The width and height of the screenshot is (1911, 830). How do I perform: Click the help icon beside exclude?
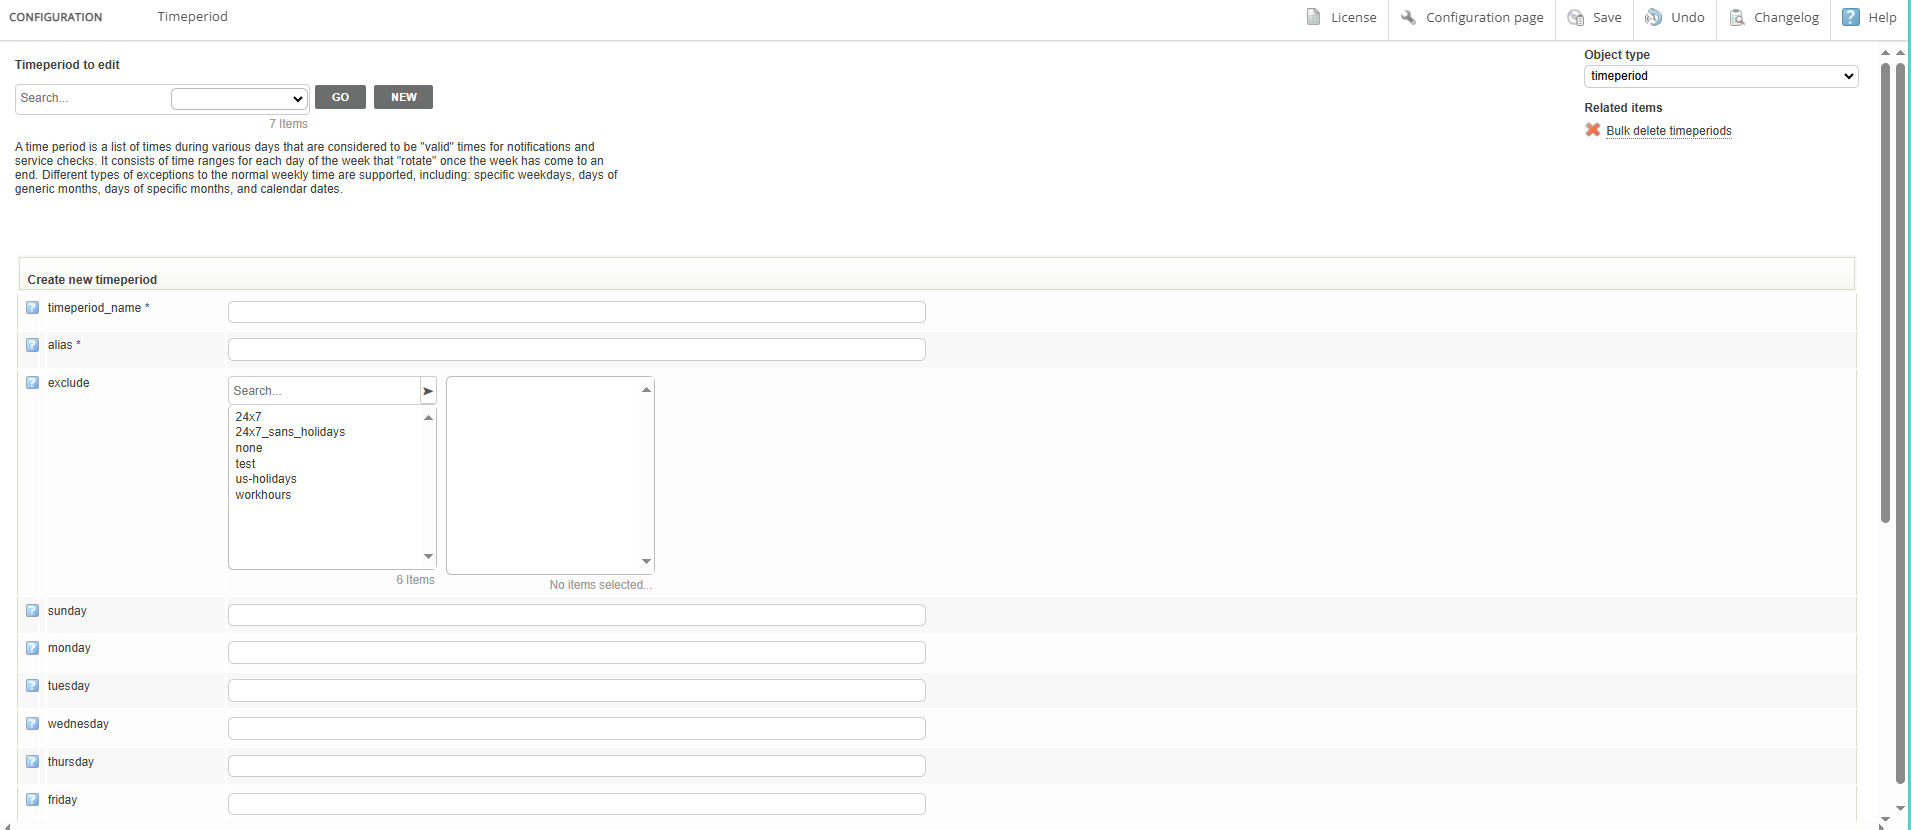click(x=32, y=383)
